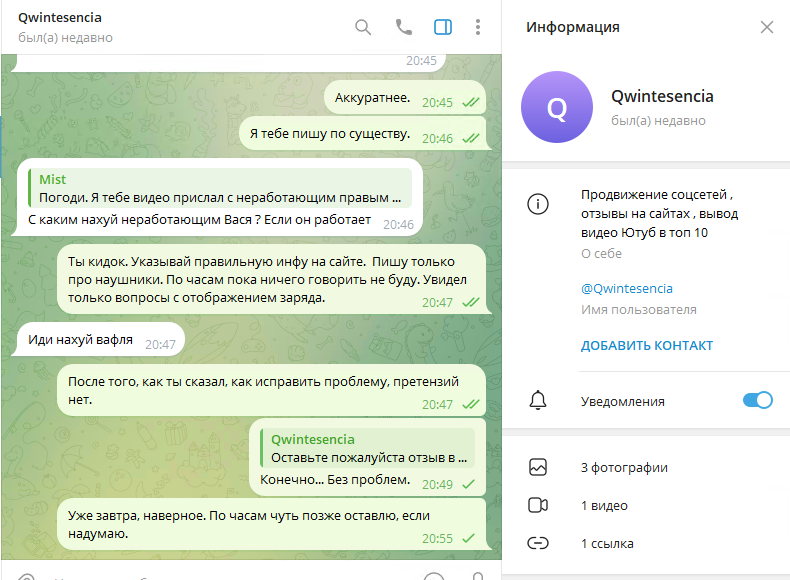
Task: Click the 20:47 timestamp under "претензий нет"
Action: tap(437, 405)
